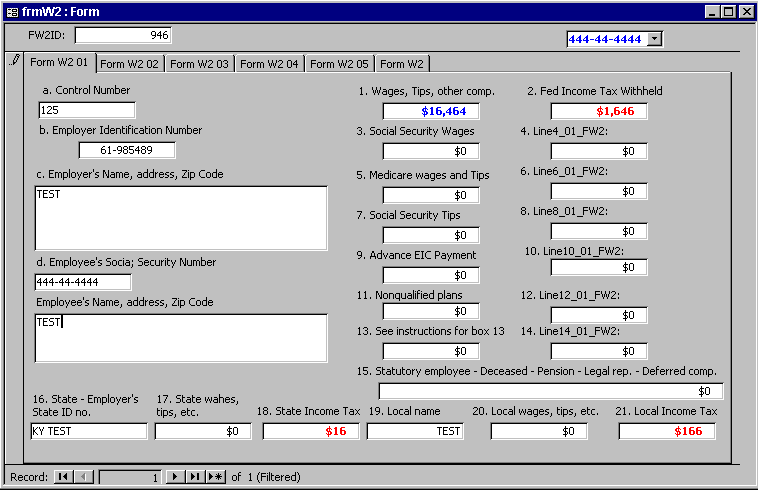The width and height of the screenshot is (758, 490).
Task: Open the SSN 444-44-4444 dropdown arrow
Action: coord(655,39)
